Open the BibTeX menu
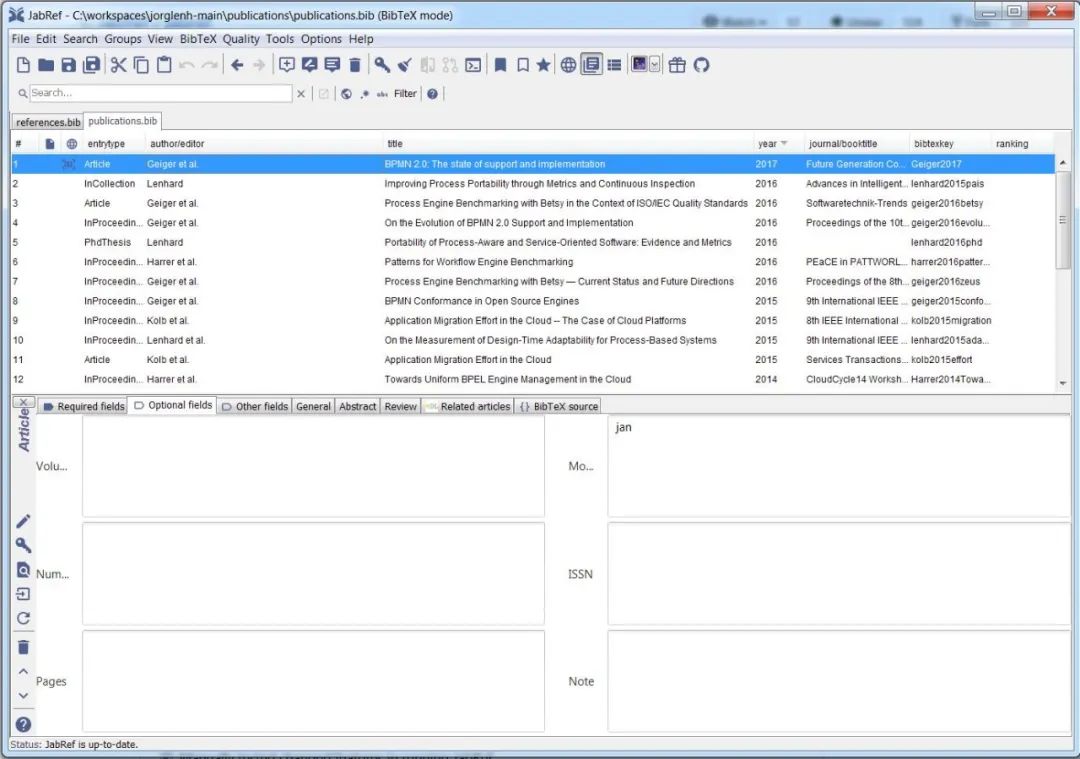The height and width of the screenshot is (759, 1080). (198, 39)
